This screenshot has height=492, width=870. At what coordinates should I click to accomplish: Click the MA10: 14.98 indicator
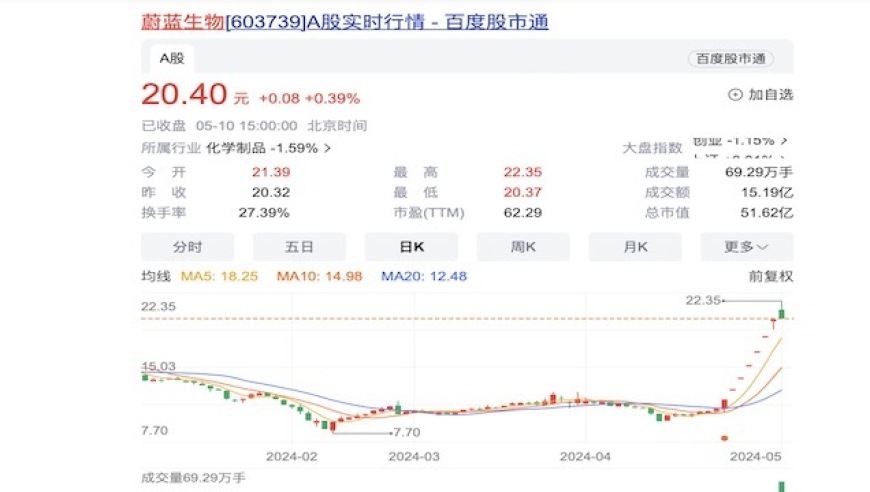320,276
